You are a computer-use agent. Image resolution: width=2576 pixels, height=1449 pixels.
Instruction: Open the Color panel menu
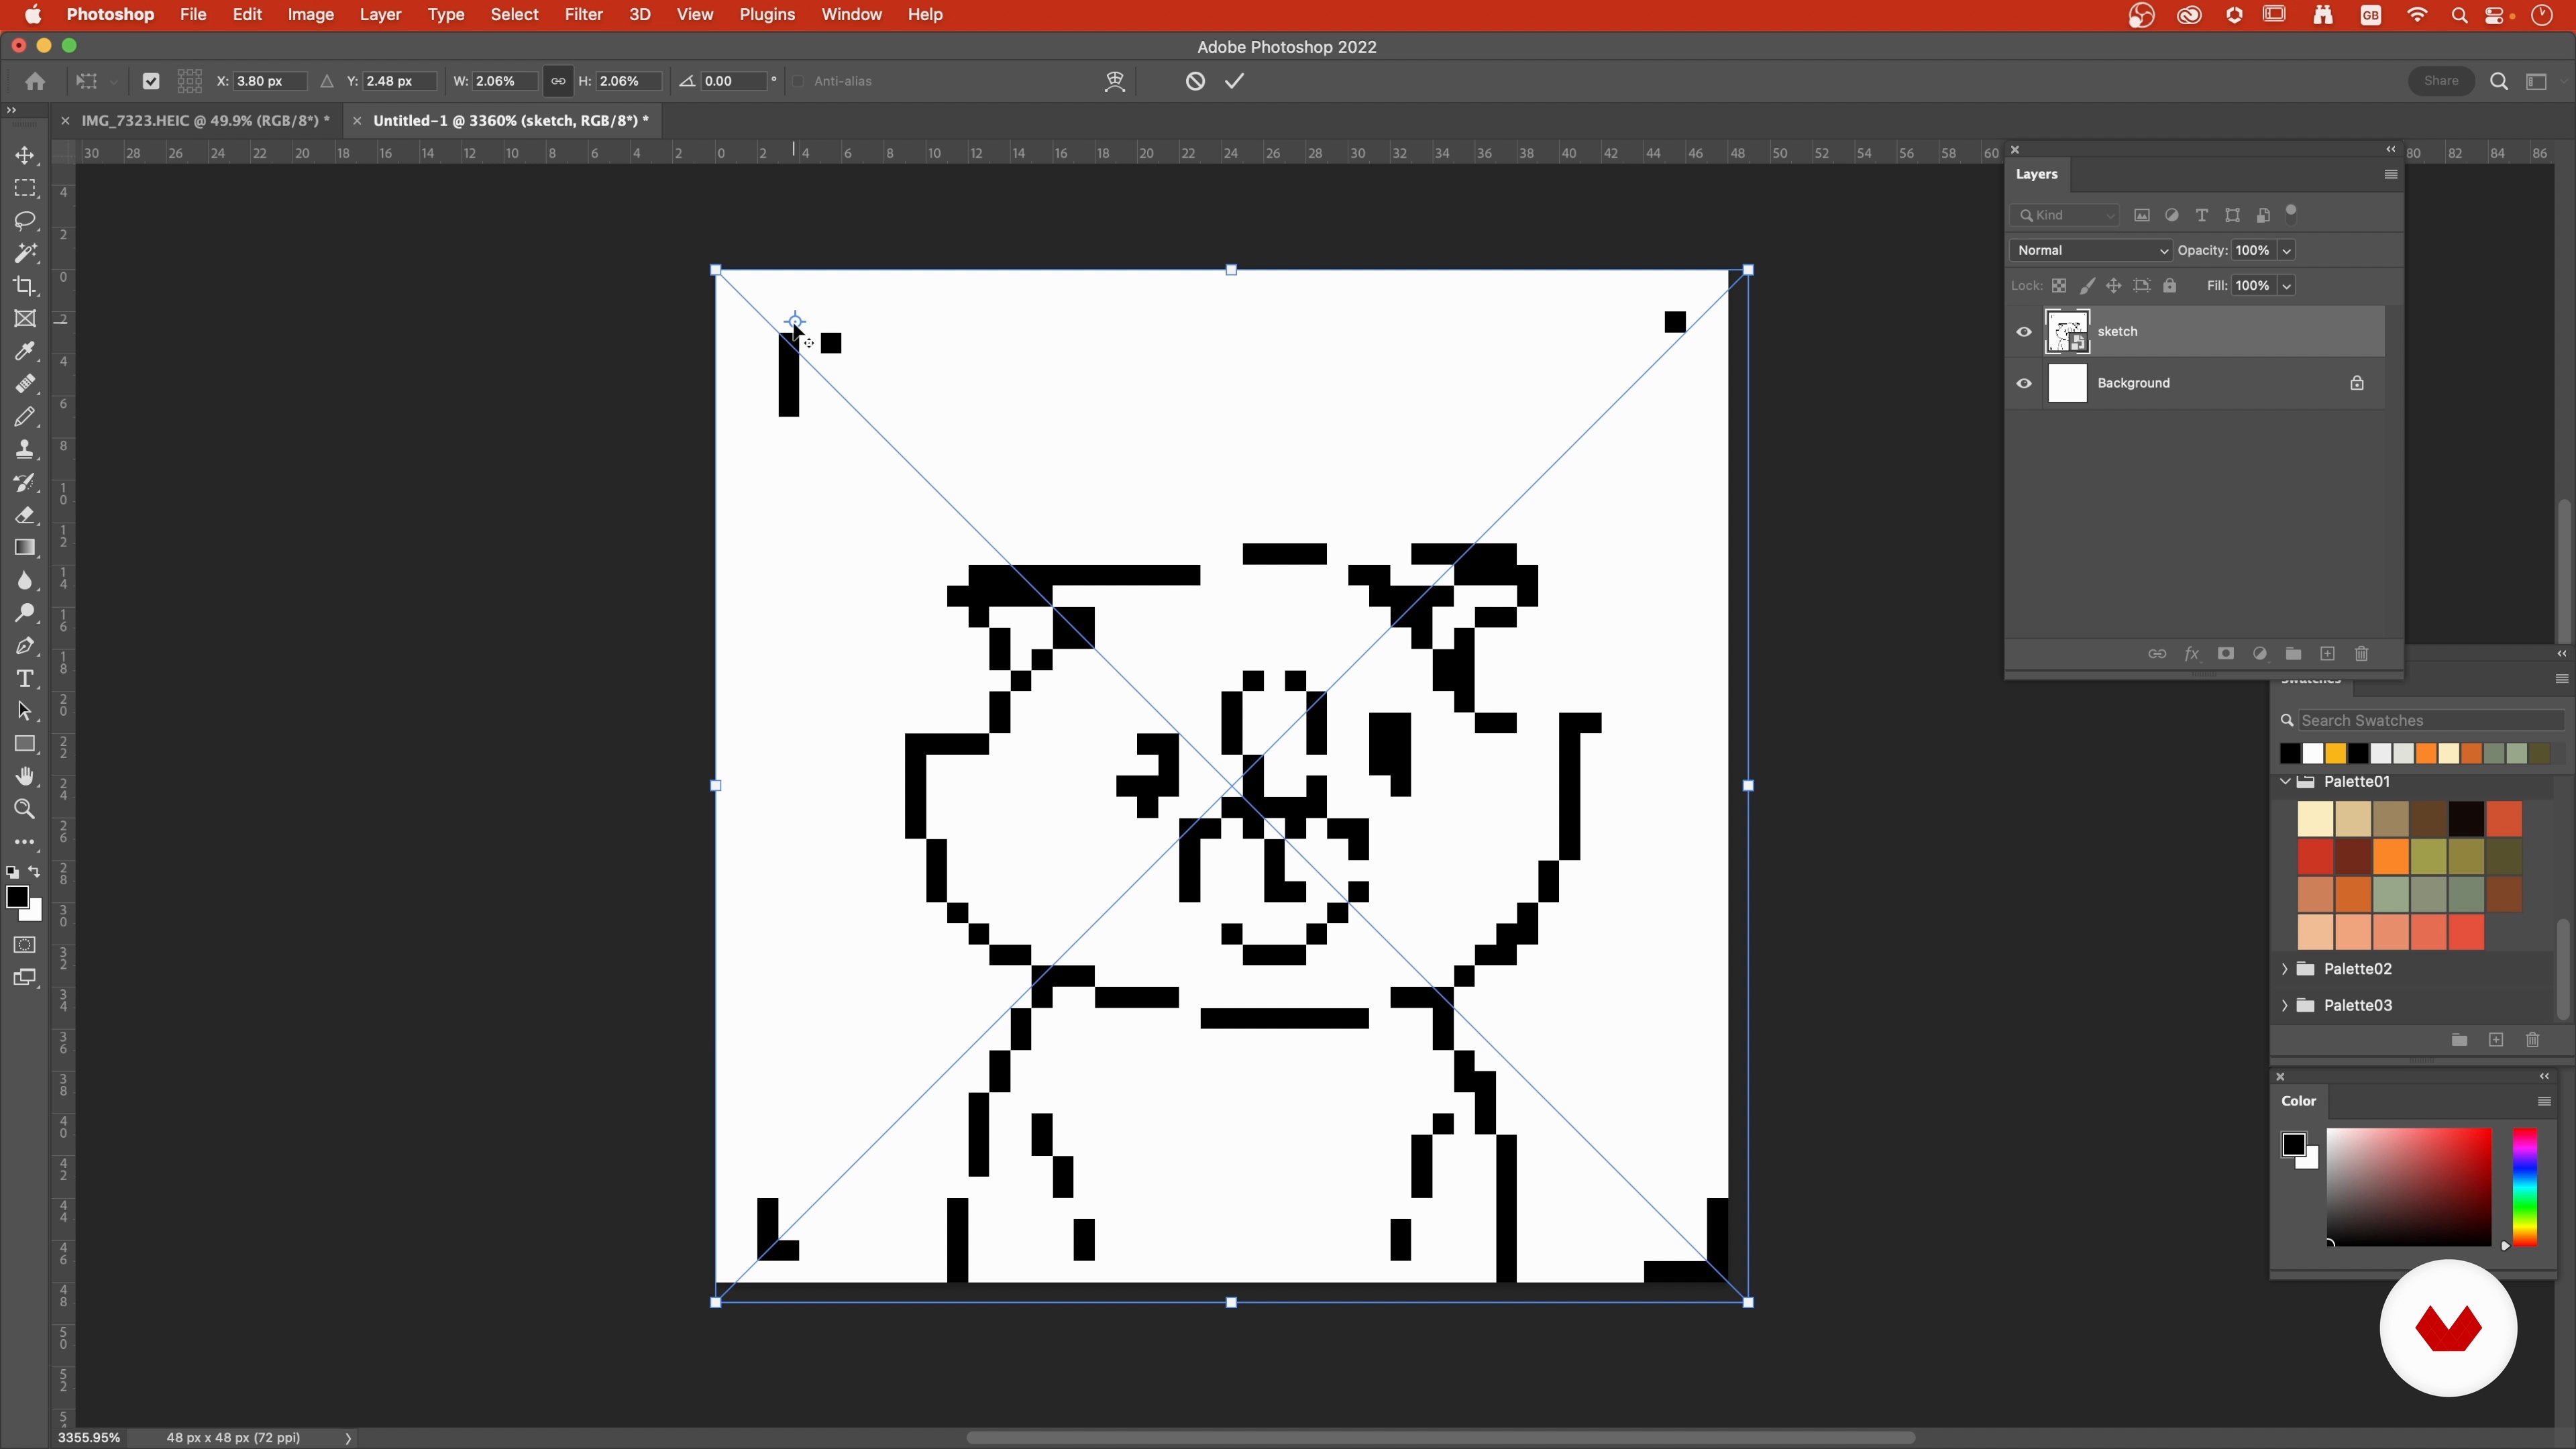click(x=2545, y=1102)
